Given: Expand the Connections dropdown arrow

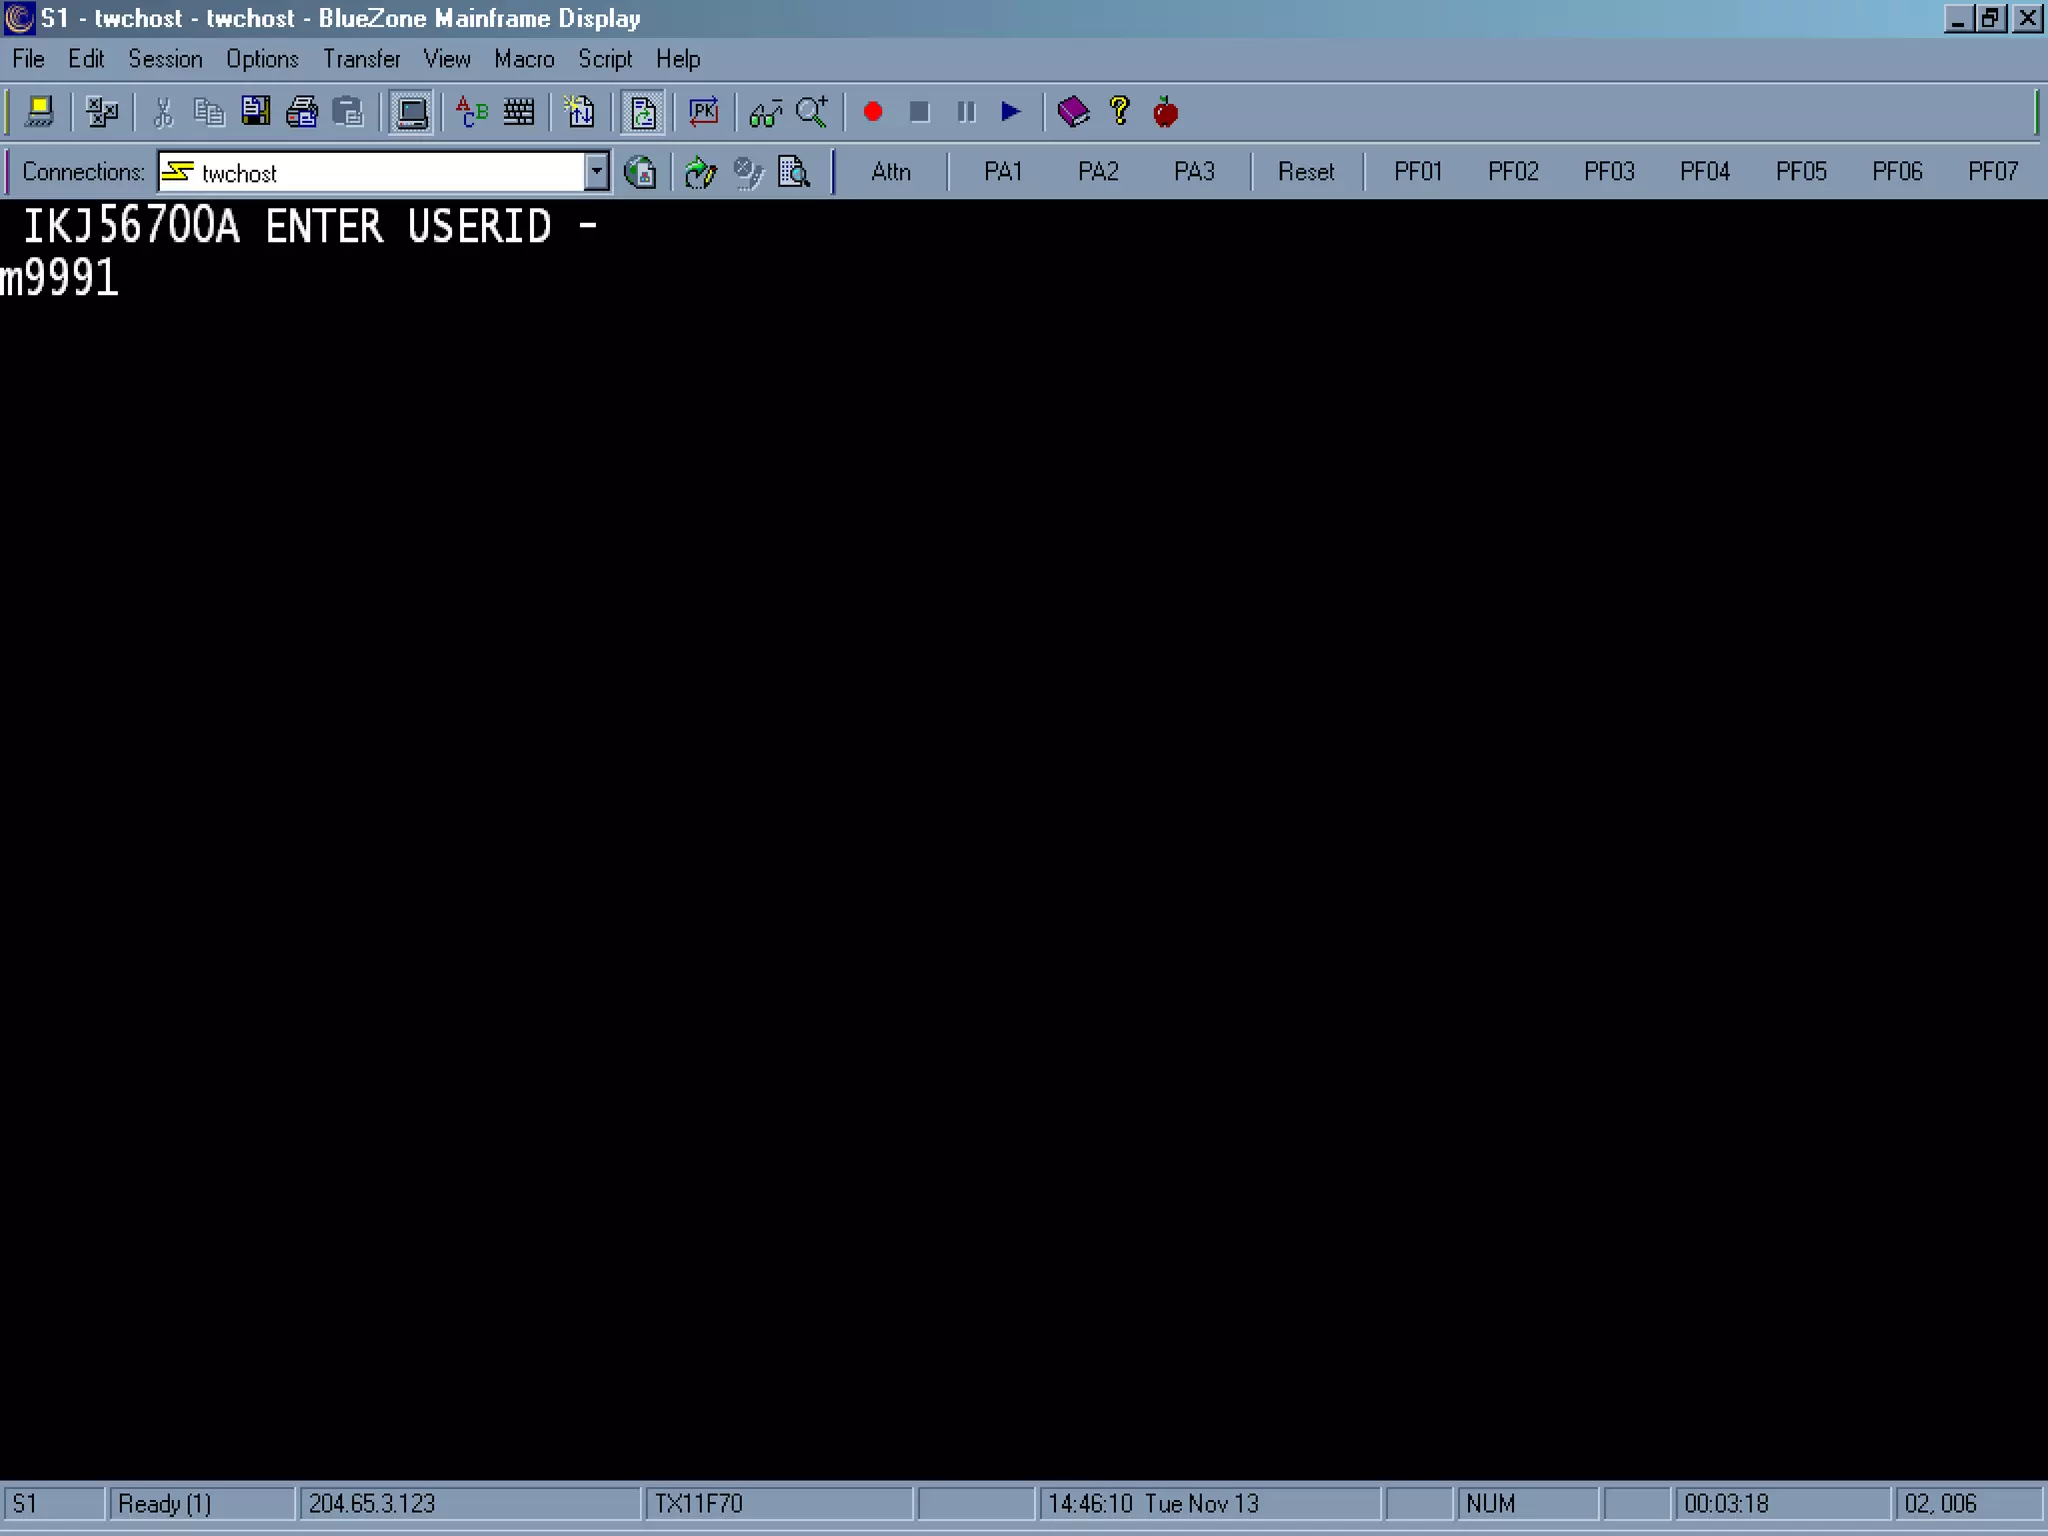Looking at the screenshot, I should pos(596,172).
